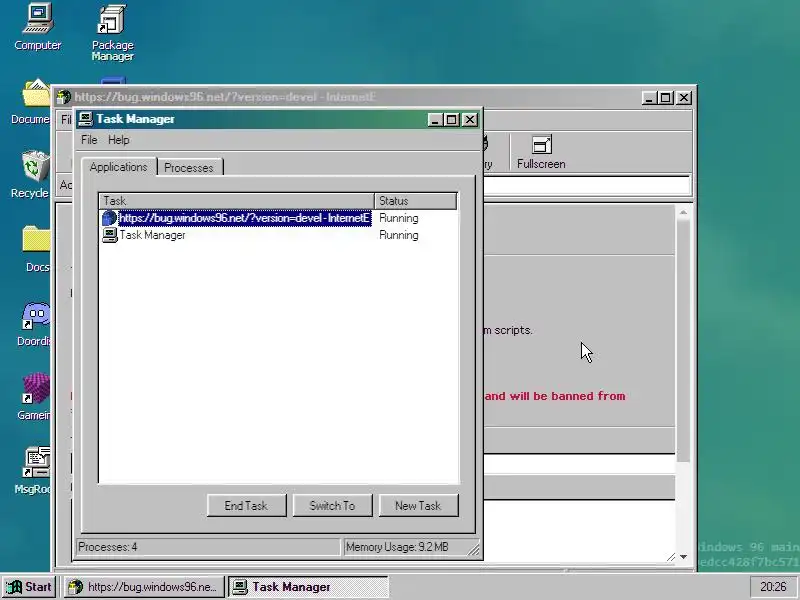800x600 pixels.
Task: Click the Task Manager taskbar button
Action: point(308,587)
